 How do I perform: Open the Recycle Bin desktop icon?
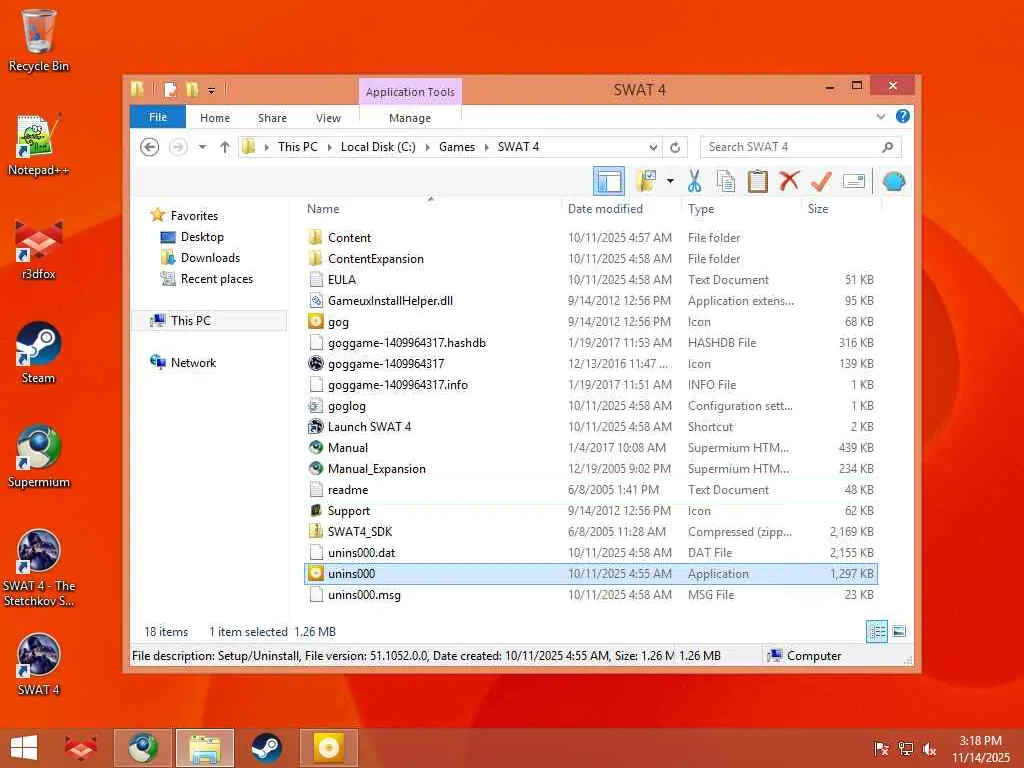[39, 40]
